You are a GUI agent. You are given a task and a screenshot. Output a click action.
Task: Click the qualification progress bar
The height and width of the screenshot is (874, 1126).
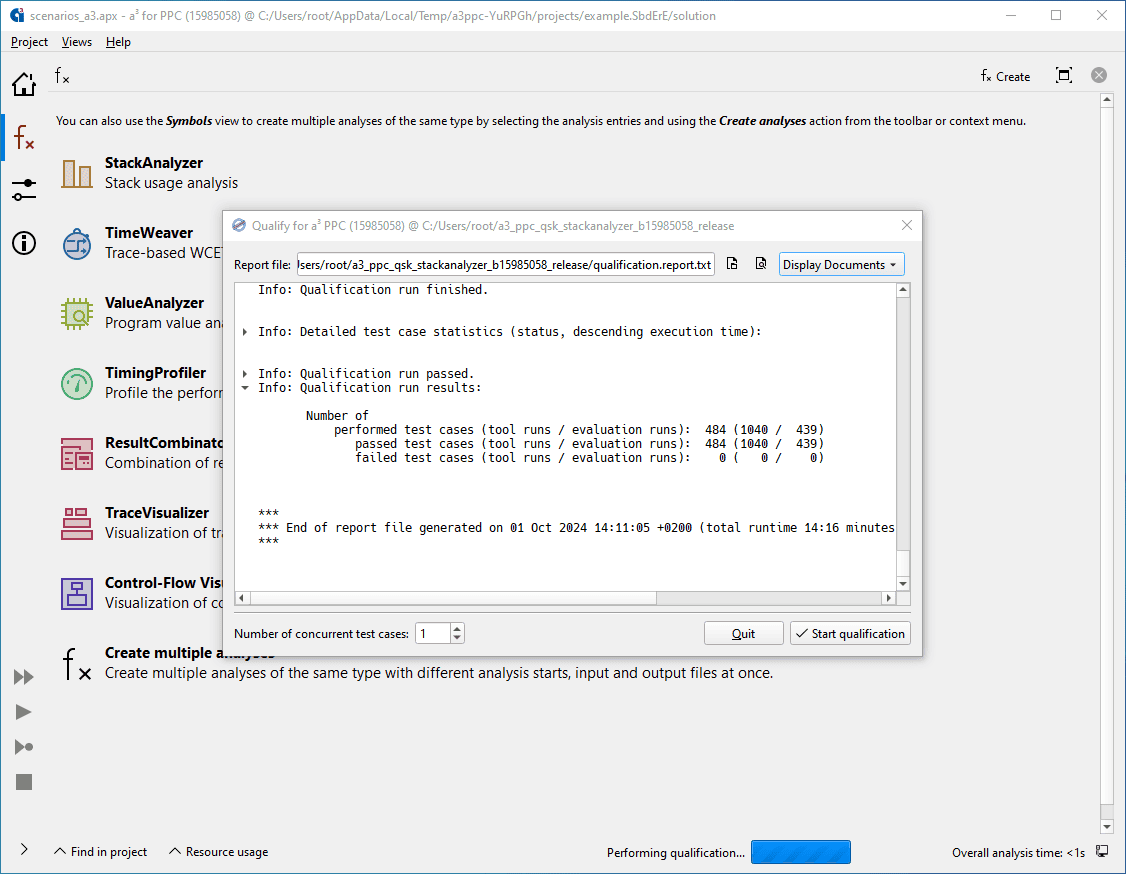click(x=801, y=852)
